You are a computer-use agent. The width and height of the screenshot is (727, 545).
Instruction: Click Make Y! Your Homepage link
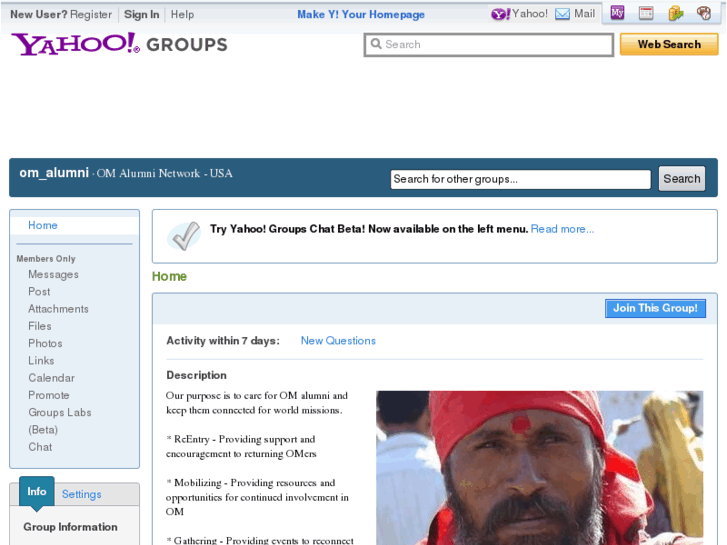pos(361,14)
